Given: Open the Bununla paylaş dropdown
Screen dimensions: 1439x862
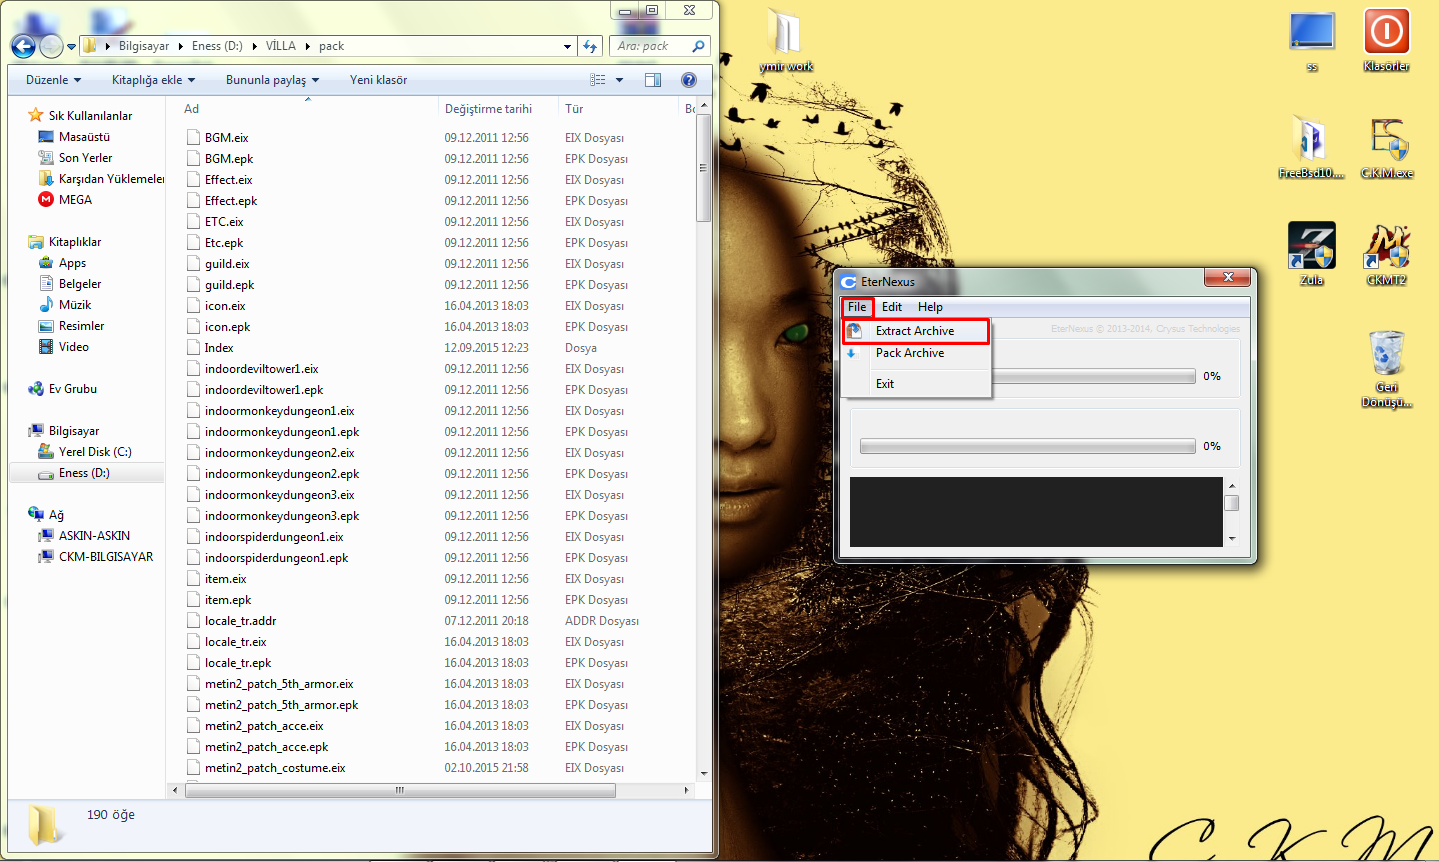Looking at the screenshot, I should coord(272,80).
